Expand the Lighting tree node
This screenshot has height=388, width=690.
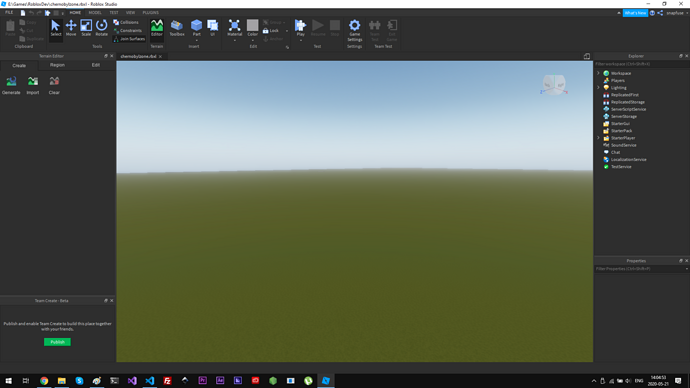pyautogui.click(x=598, y=88)
